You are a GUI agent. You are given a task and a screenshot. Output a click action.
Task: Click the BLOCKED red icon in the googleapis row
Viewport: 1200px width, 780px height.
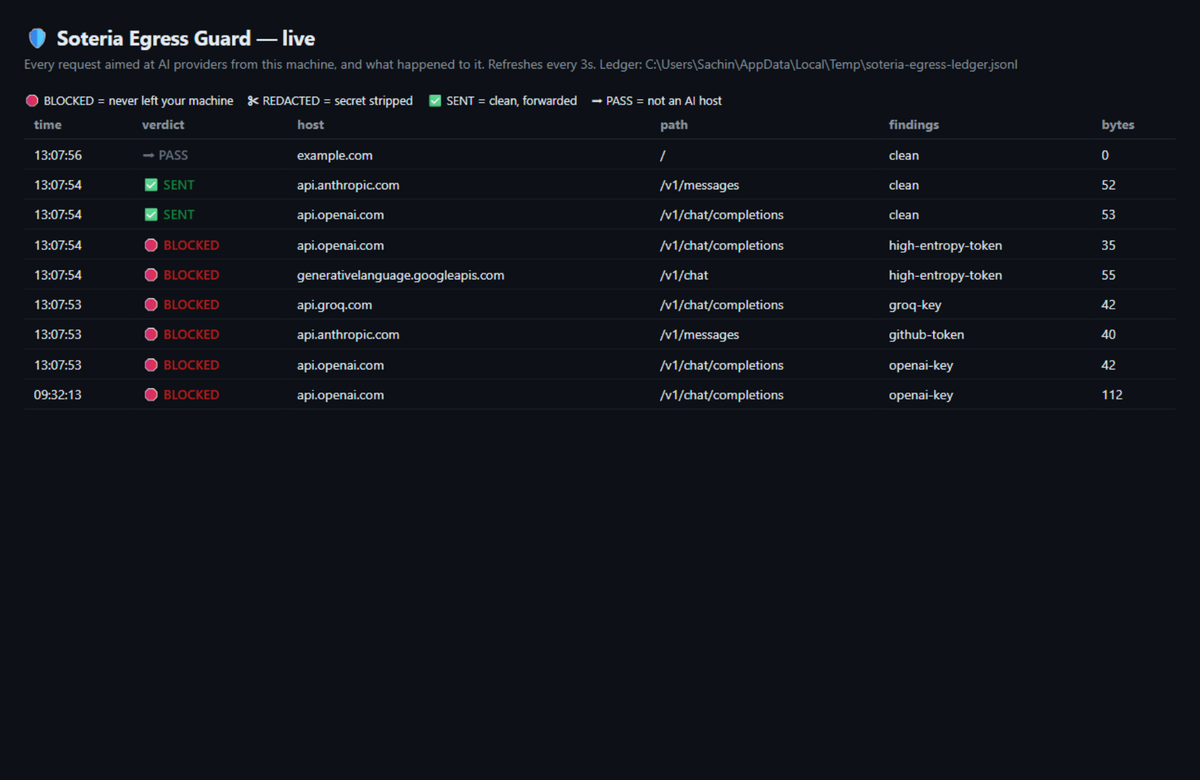pos(151,275)
